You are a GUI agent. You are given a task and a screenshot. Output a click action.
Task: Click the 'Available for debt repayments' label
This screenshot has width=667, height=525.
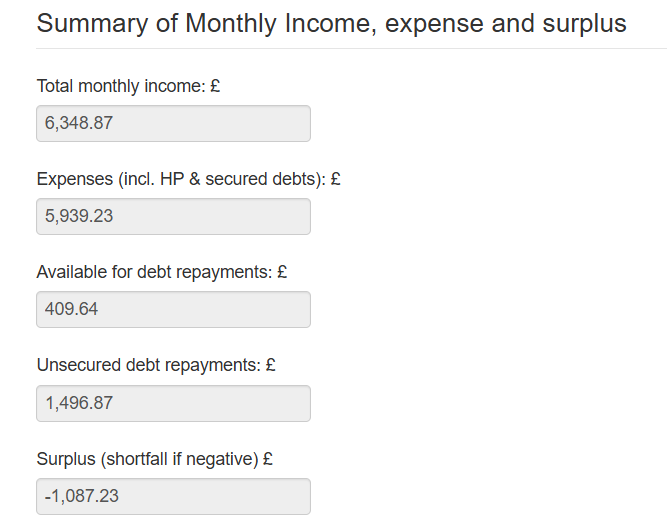[x=154, y=272]
